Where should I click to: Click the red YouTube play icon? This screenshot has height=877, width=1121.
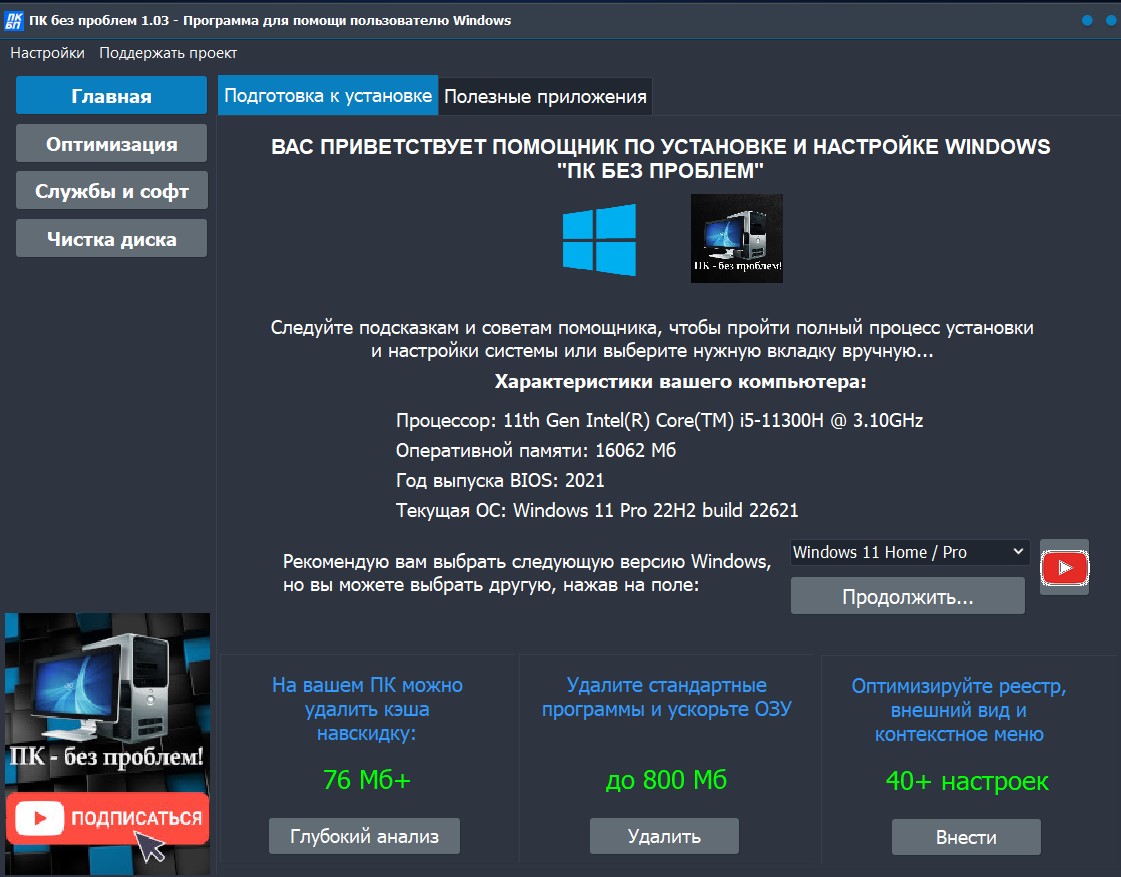pyautogui.click(x=1064, y=568)
